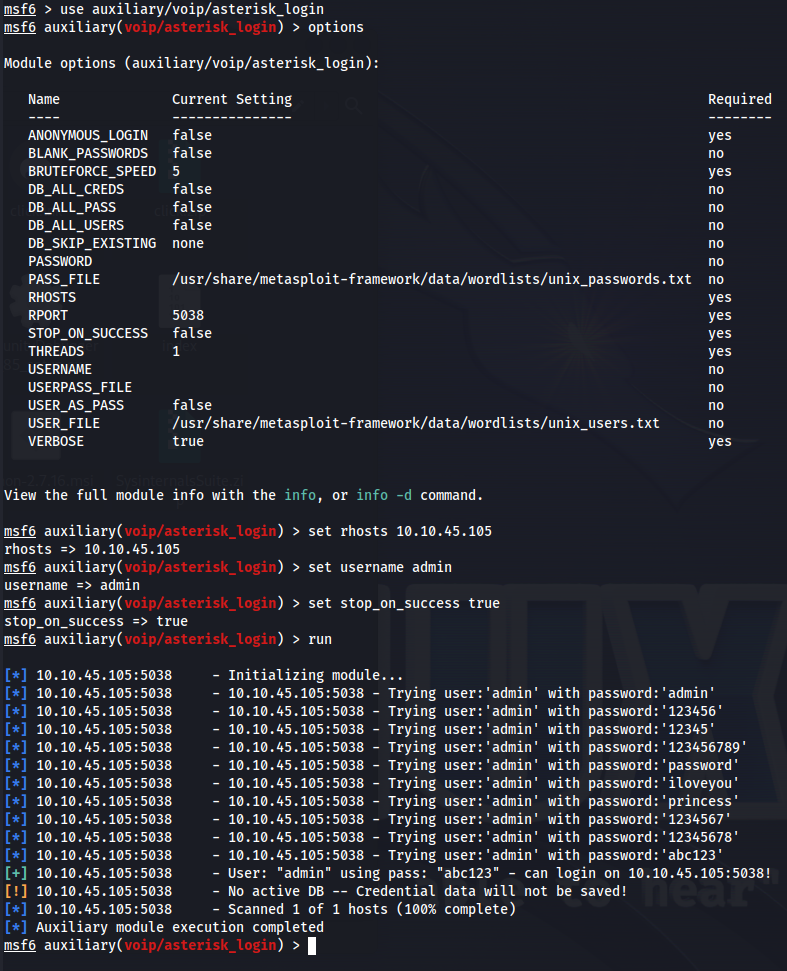Click the USER_FILE option name
Image resolution: width=787 pixels, height=971 pixels.
64,422
